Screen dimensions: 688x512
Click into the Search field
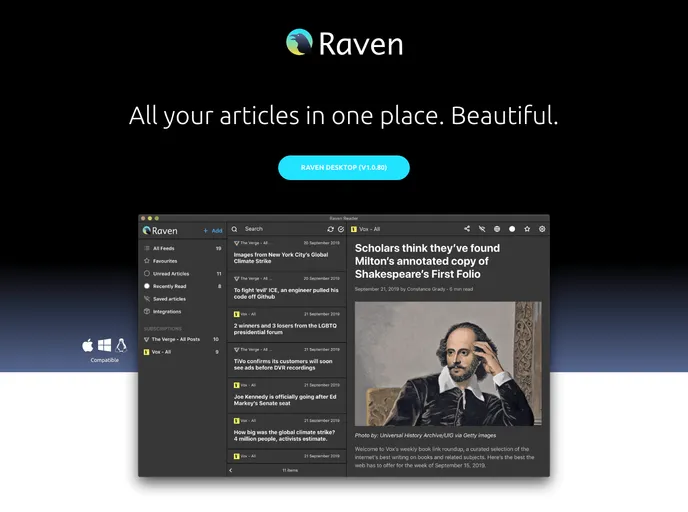281,229
